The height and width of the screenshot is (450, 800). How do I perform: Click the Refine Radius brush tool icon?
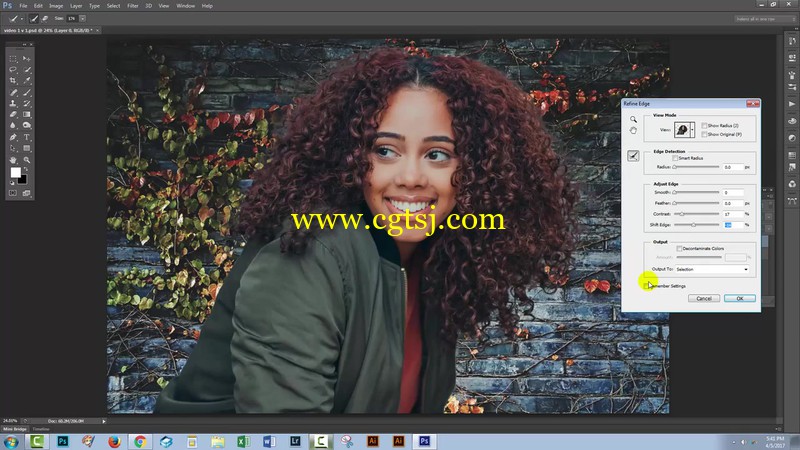pos(633,155)
